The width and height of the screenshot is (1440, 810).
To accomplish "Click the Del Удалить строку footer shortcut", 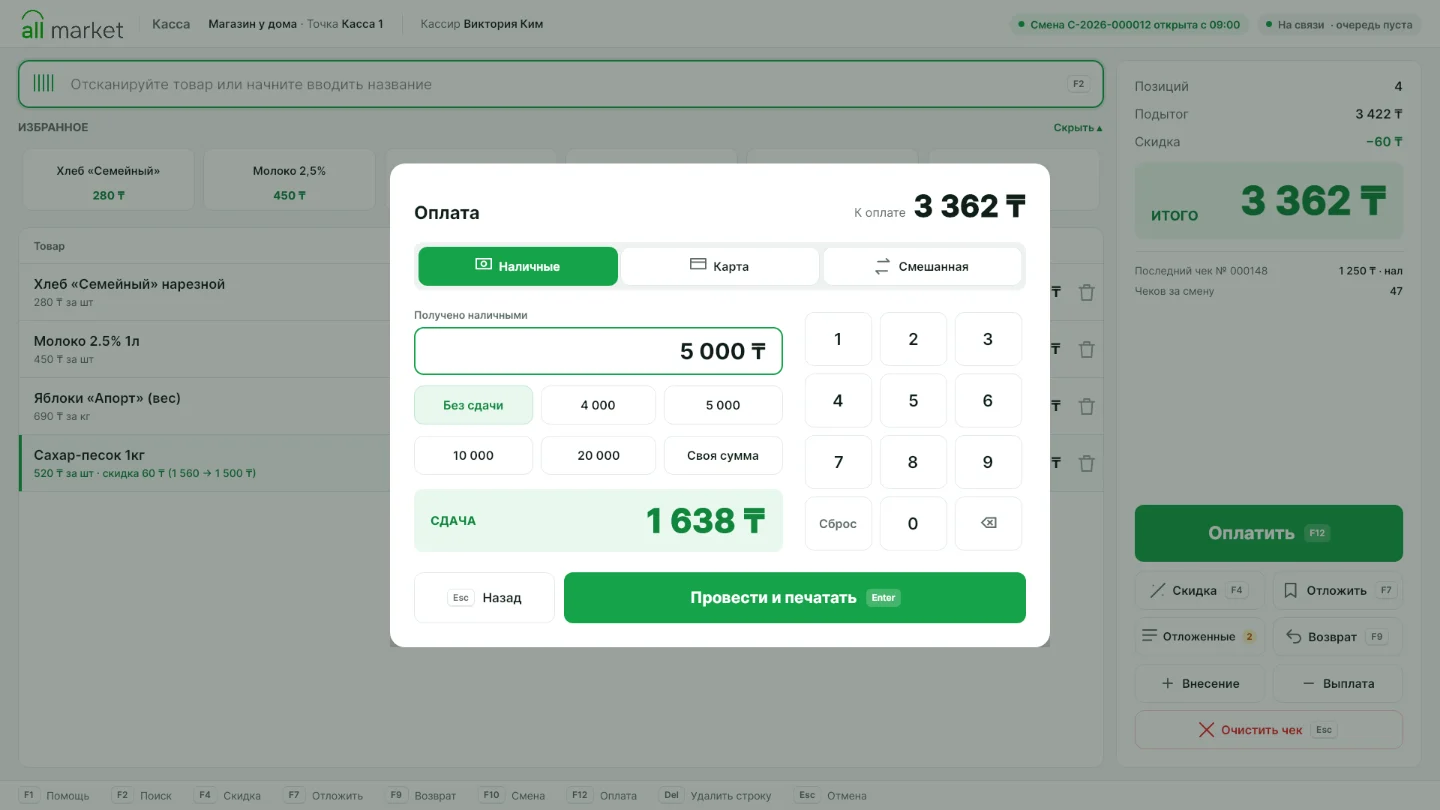I will click(716, 796).
